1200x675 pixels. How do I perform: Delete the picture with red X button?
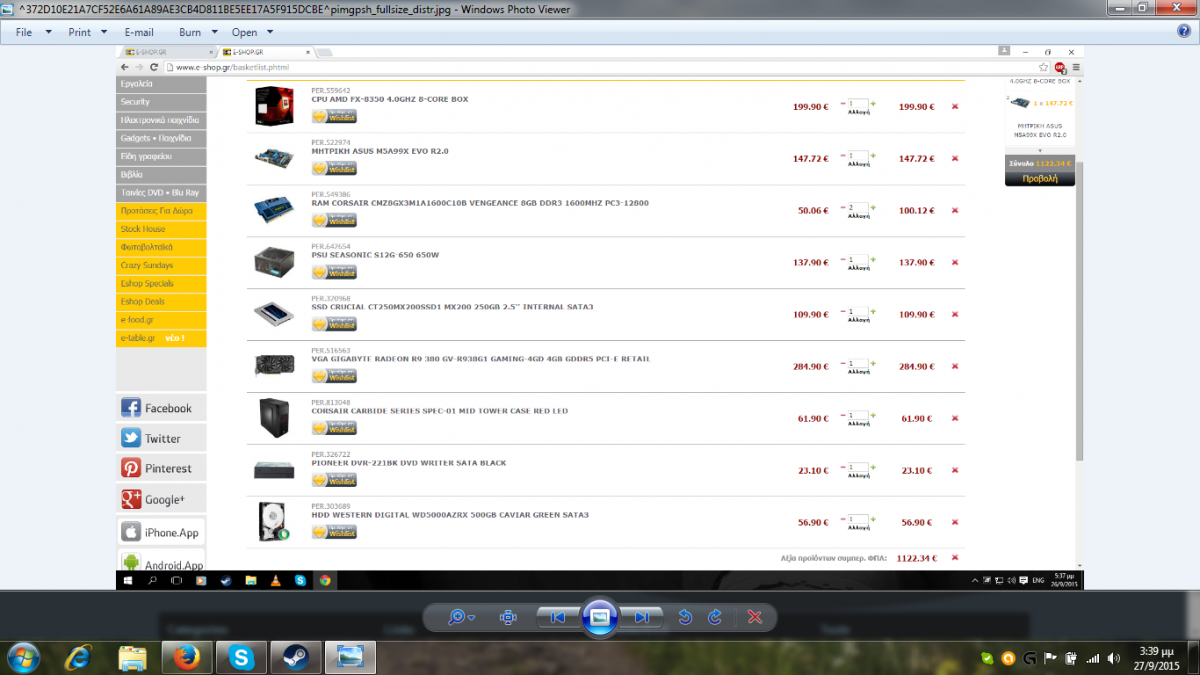click(x=756, y=617)
